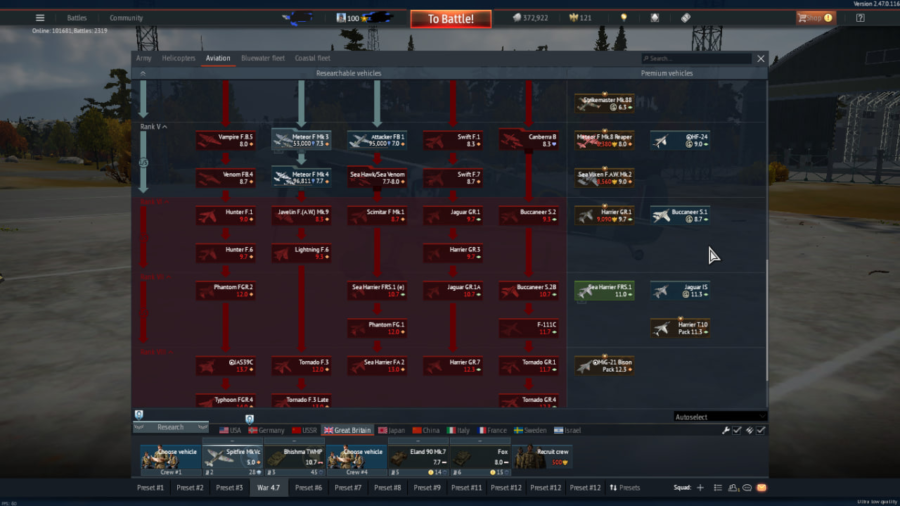Select the Sea Harrier FRS.1 premium vehicle

click(605, 291)
